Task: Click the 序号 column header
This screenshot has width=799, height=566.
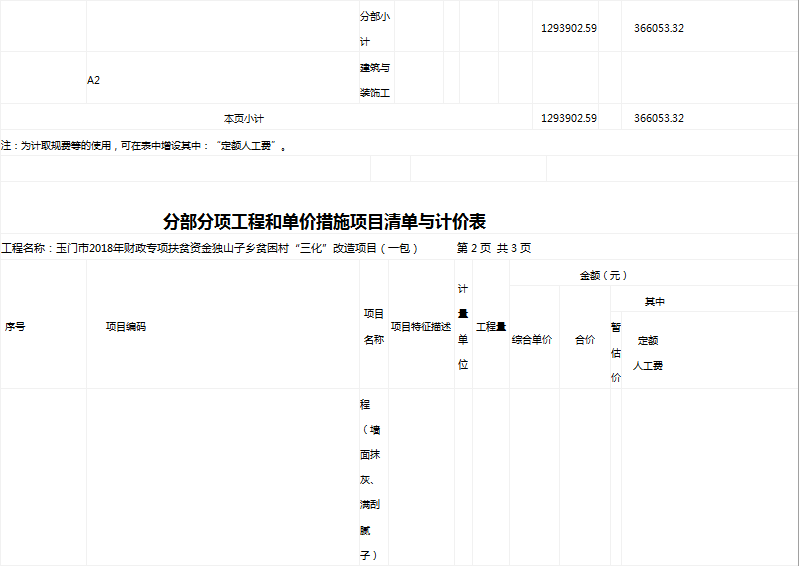Action: point(15,326)
